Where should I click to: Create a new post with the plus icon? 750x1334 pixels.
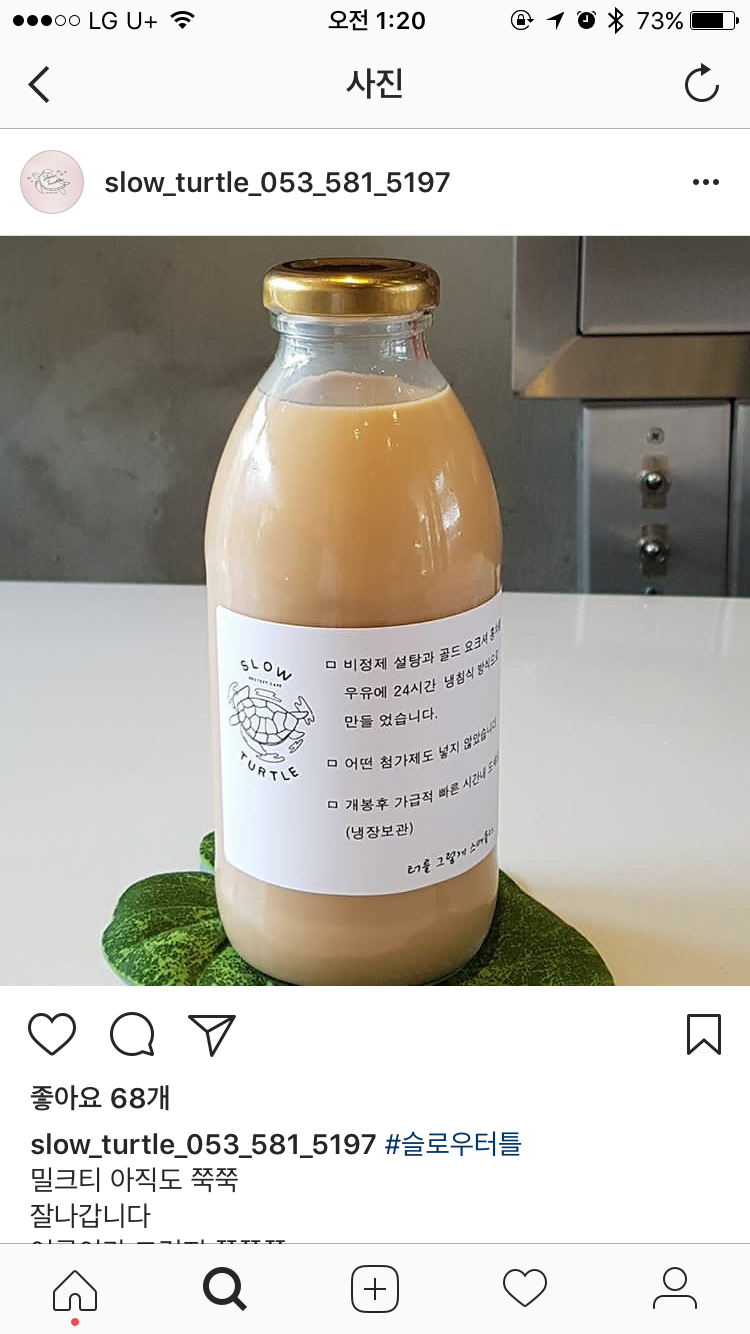[375, 1289]
